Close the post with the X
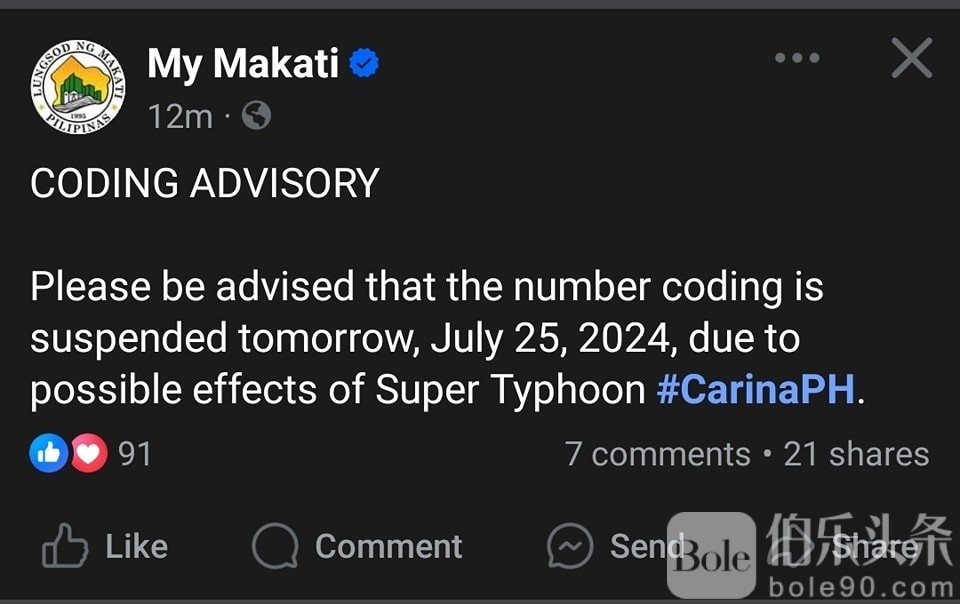Screen dimensions: 960x604 (911, 58)
